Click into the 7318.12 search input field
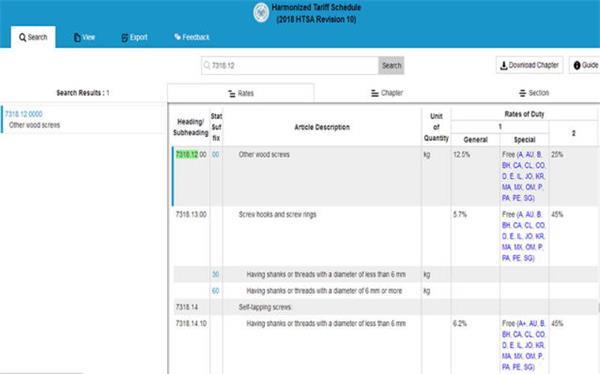600x374 pixels. (x=290, y=65)
